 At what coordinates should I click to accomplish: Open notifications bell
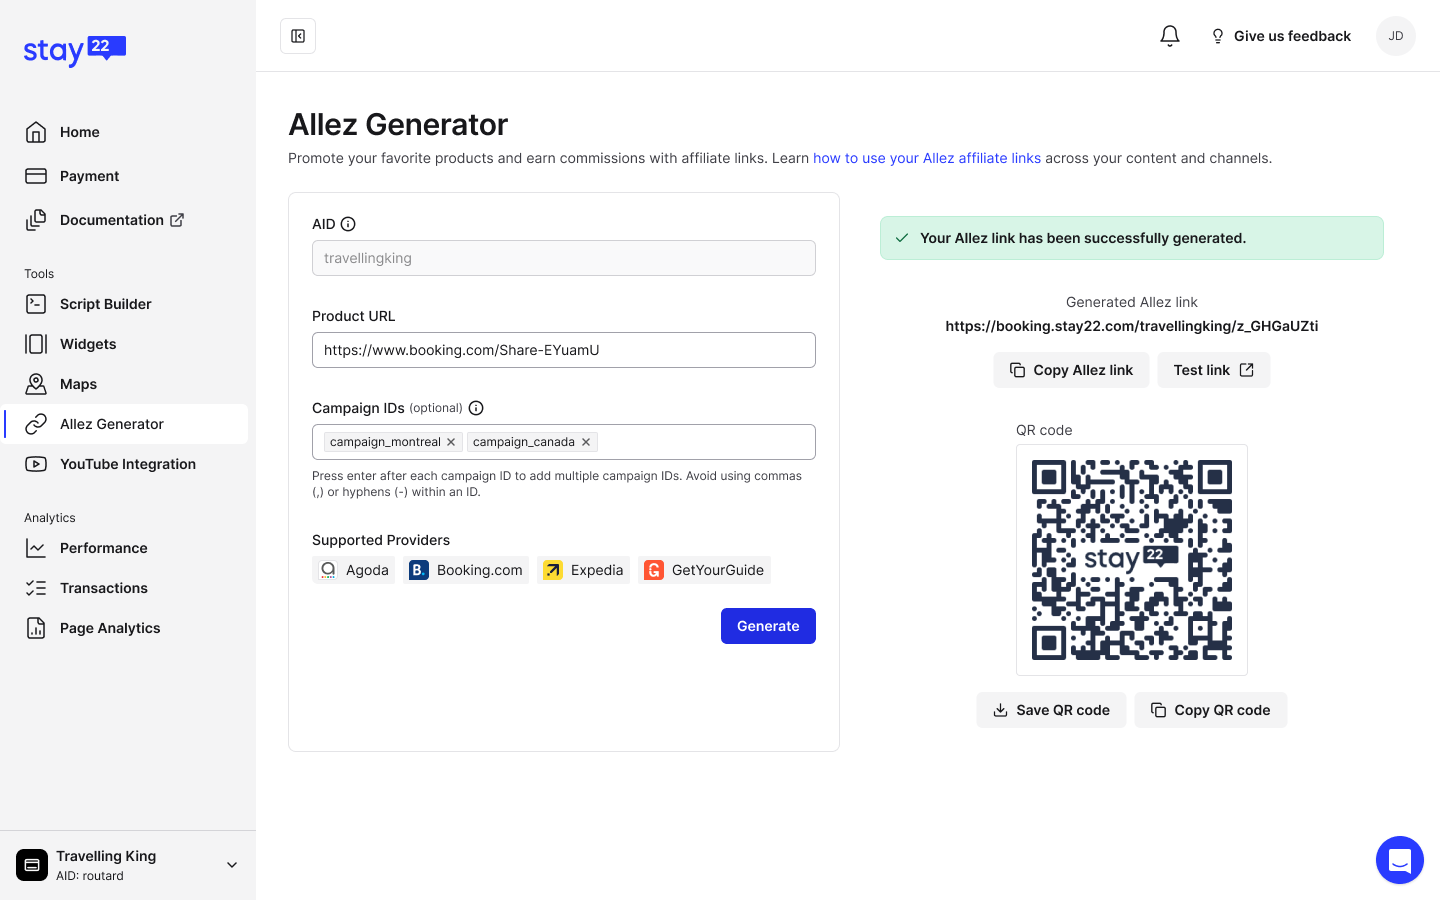[1169, 36]
